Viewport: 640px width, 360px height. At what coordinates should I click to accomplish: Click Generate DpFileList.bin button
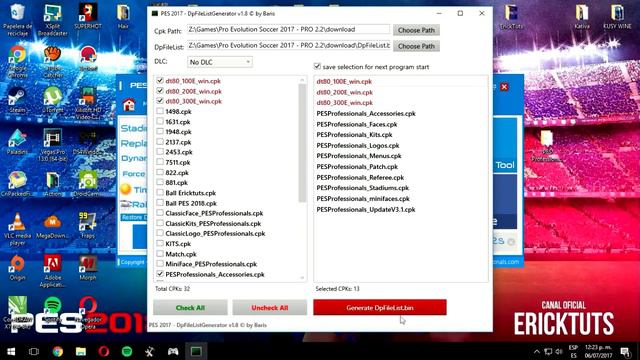pyautogui.click(x=380, y=307)
